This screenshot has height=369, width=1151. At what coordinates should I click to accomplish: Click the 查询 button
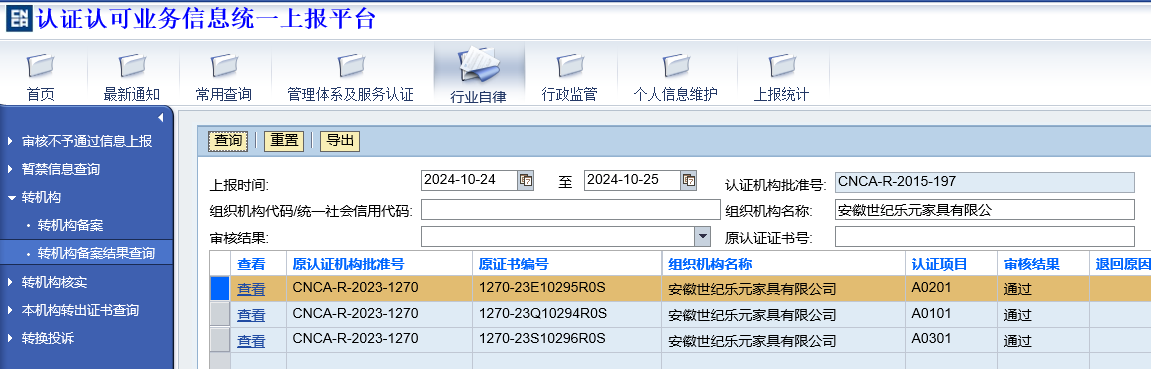point(228,141)
